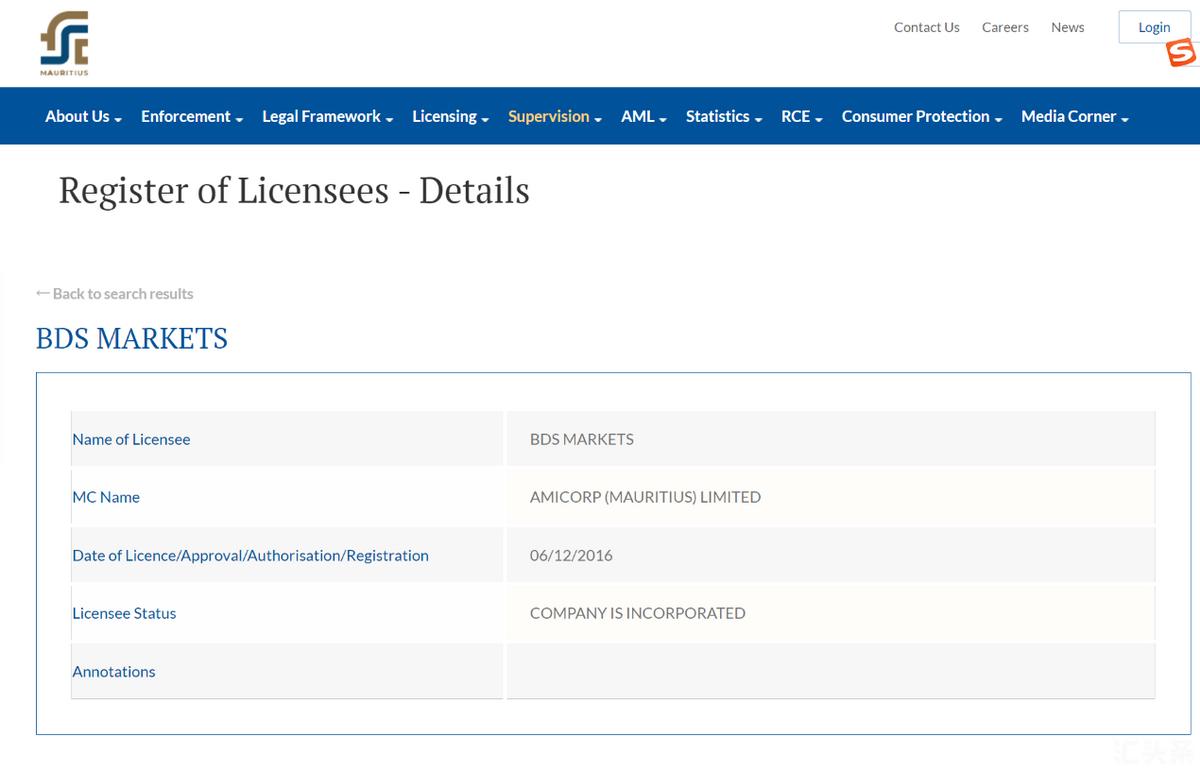
Task: Expand Consumer Protection menu
Action: tap(921, 116)
